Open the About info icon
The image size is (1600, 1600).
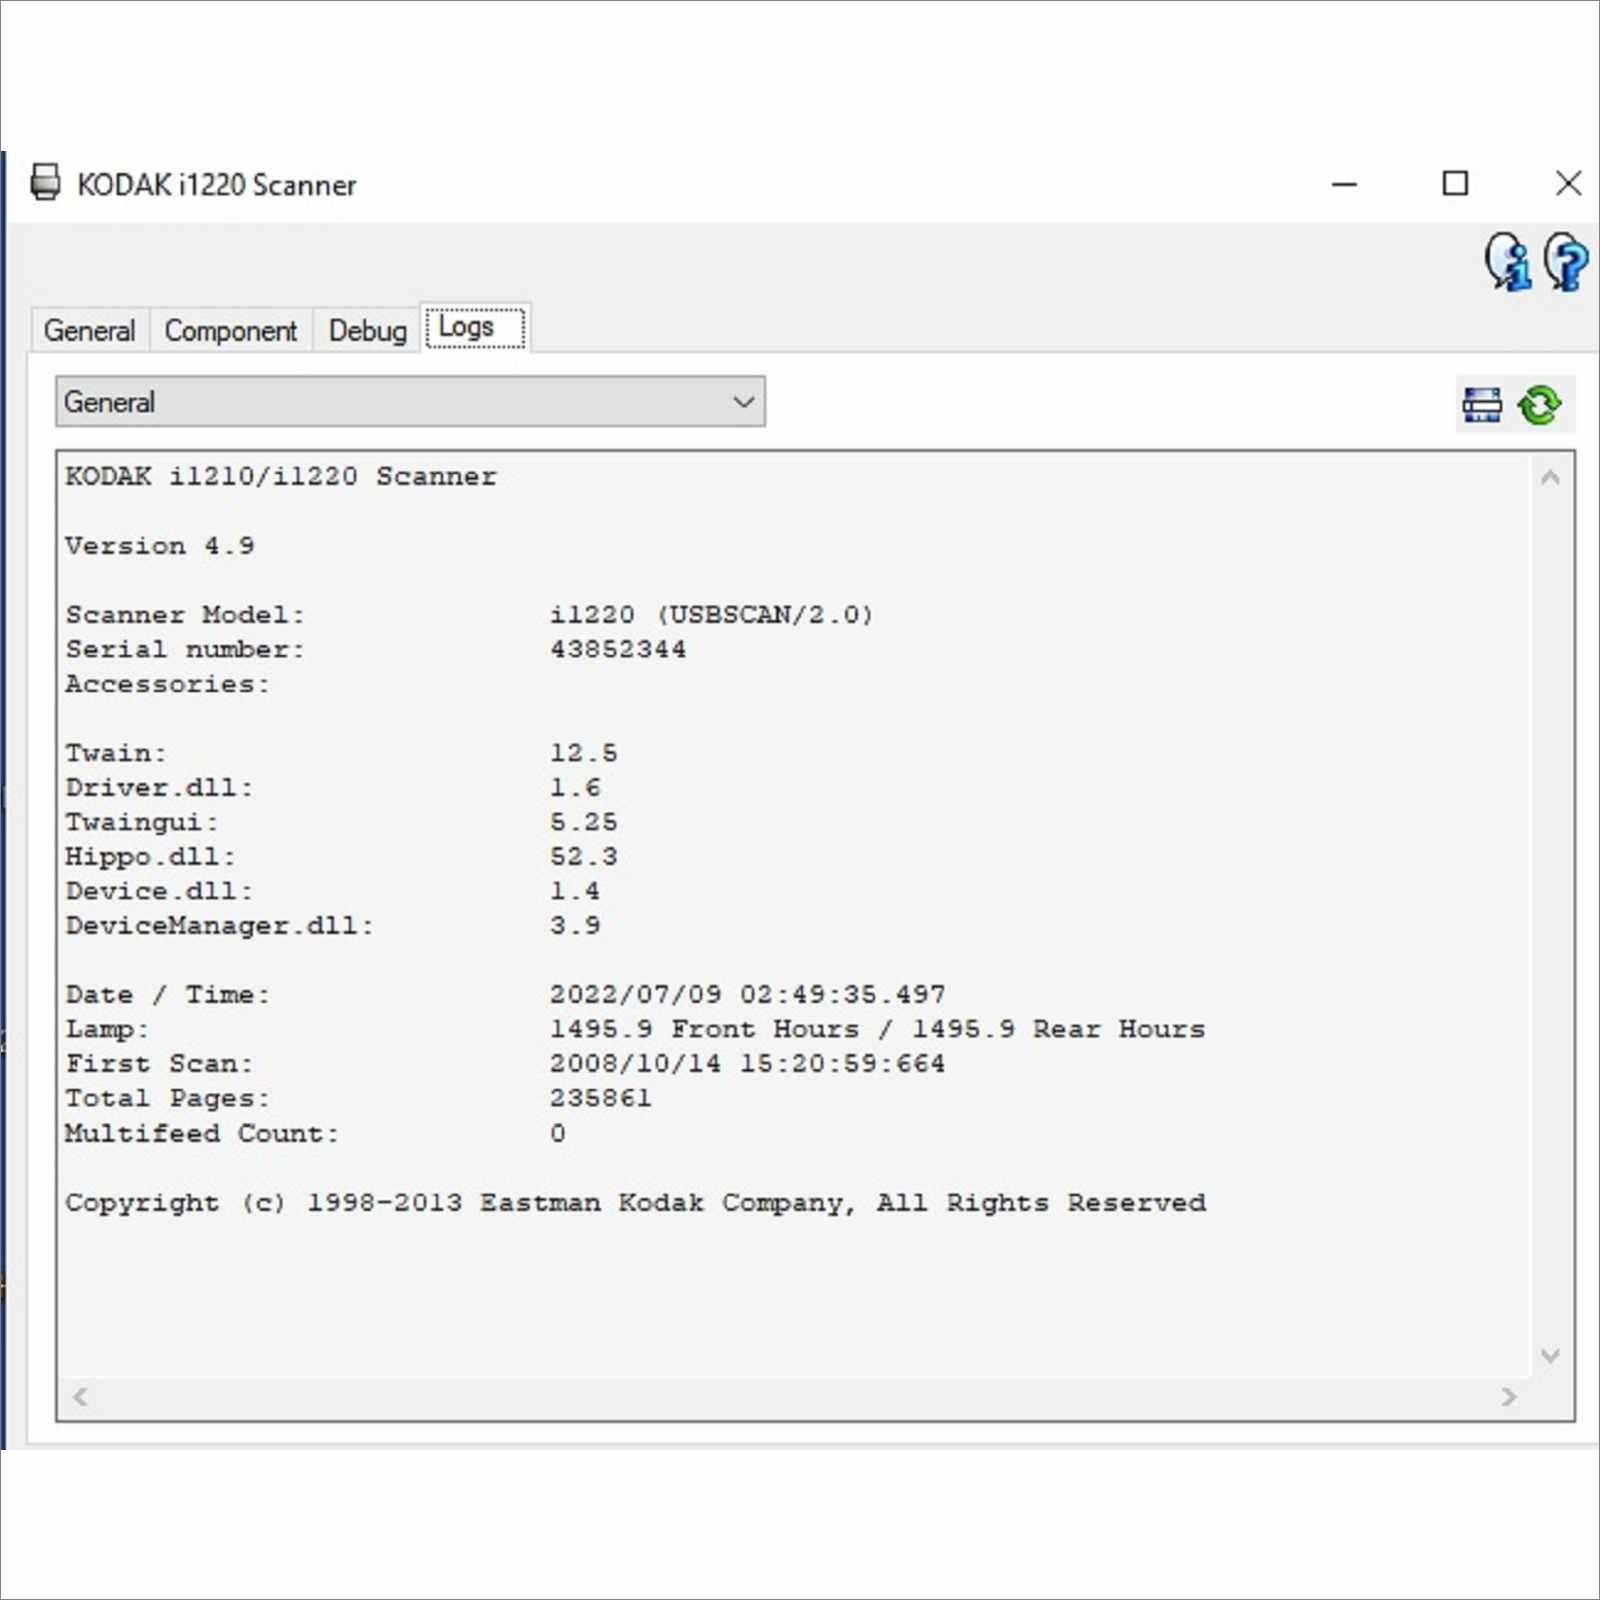(1508, 262)
